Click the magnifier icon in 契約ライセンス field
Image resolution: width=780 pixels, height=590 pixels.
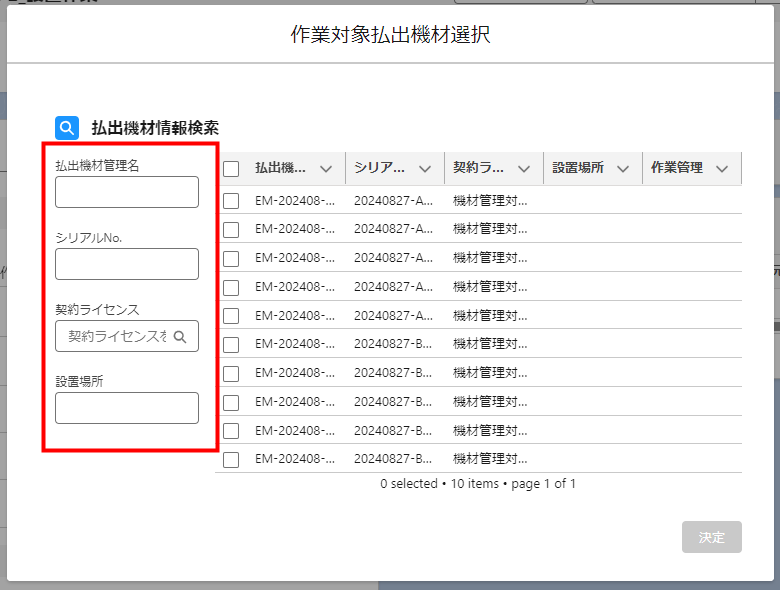(180, 337)
